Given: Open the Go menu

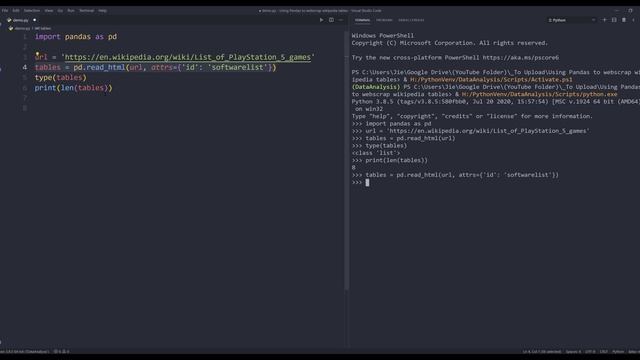Looking at the screenshot, I should (x=60, y=11).
